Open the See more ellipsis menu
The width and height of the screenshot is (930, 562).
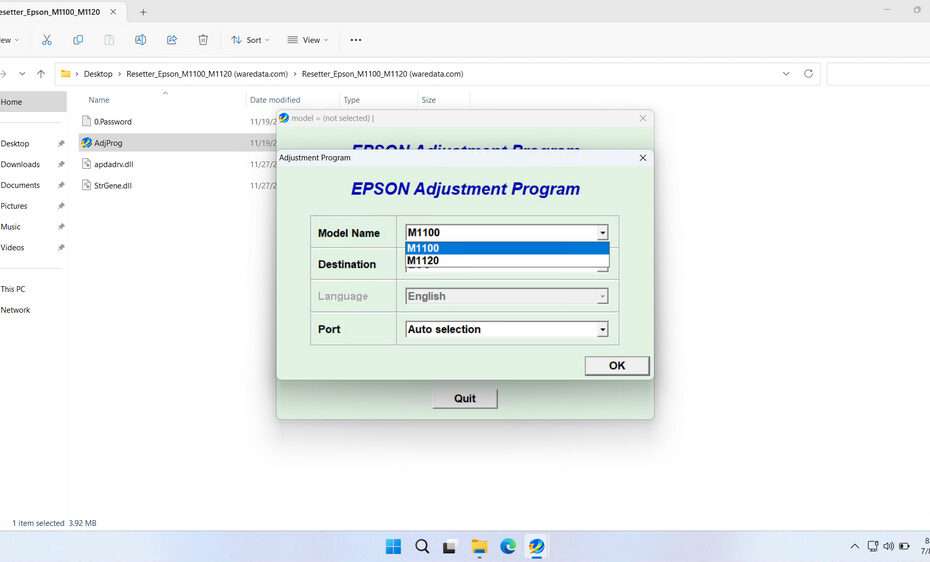tap(356, 40)
